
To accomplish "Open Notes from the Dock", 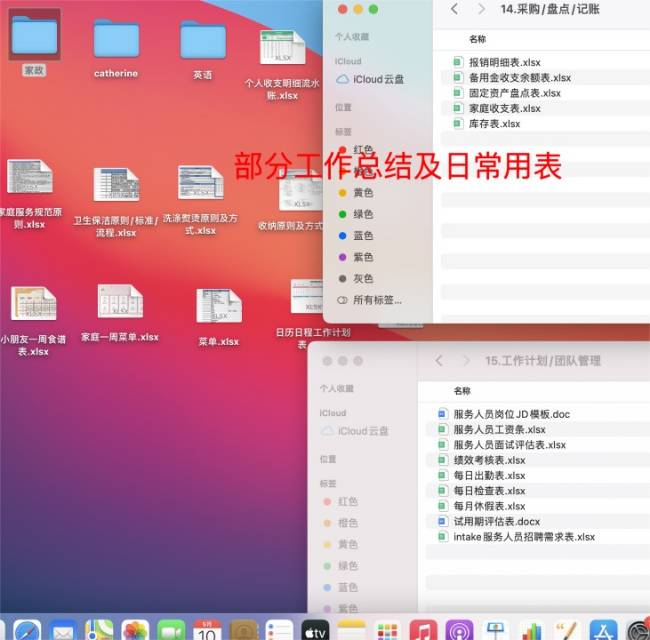I will (x=352, y=630).
